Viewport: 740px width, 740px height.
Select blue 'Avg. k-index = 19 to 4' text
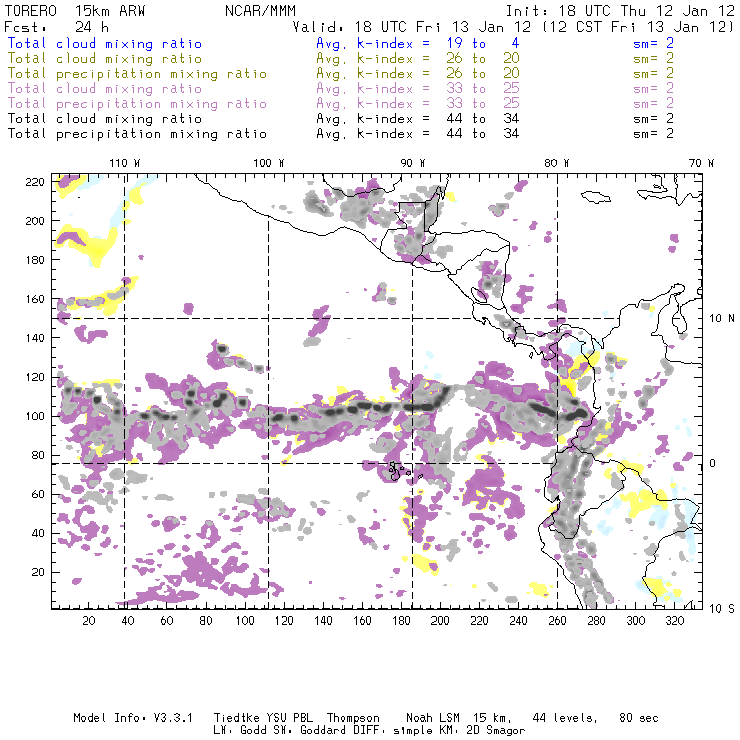[x=418, y=43]
